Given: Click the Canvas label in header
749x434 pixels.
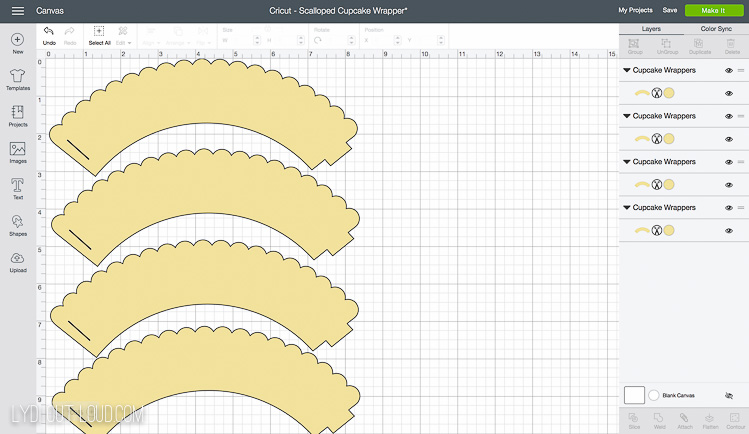Looking at the screenshot, I should coord(50,11).
